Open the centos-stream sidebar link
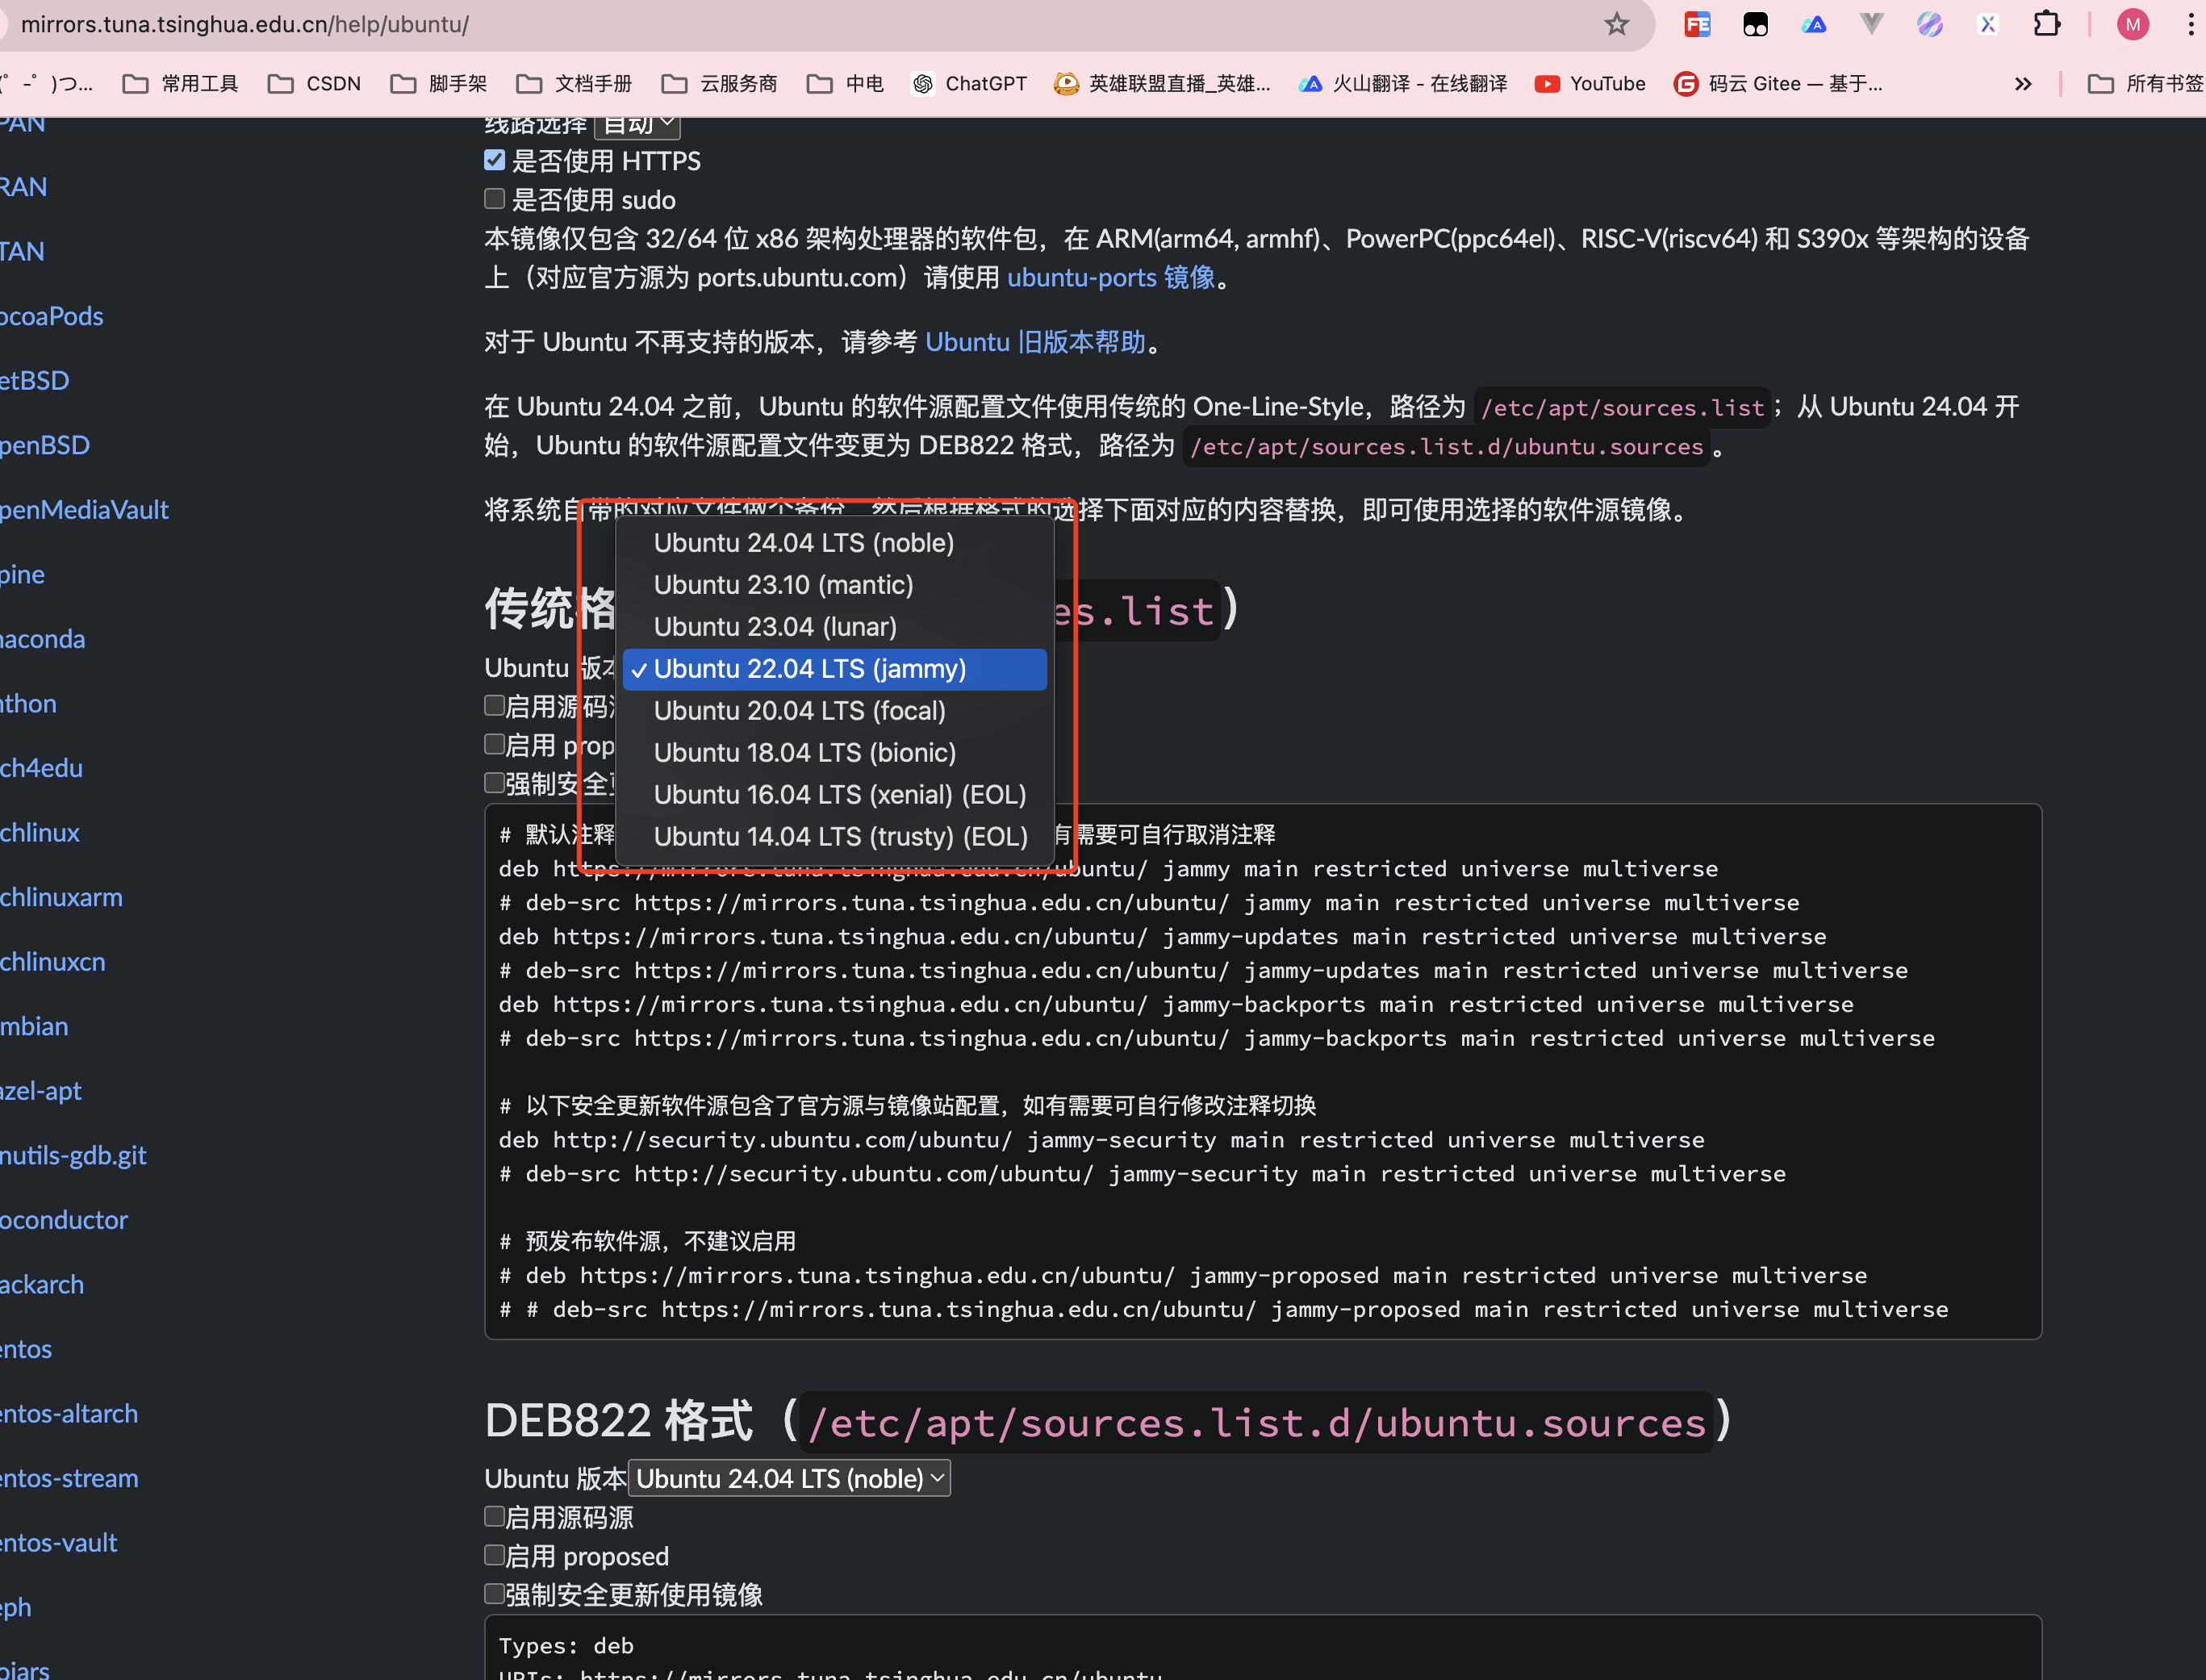 (69, 1478)
